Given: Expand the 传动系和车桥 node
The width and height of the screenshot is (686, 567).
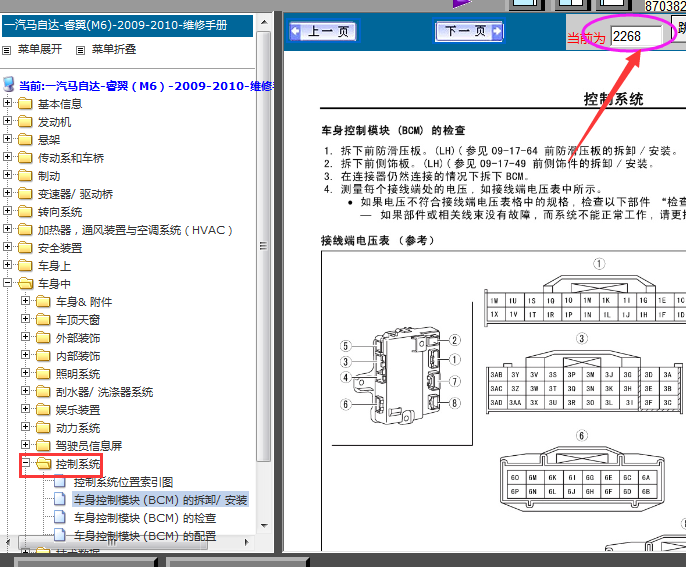Looking at the screenshot, I should click(x=7, y=157).
